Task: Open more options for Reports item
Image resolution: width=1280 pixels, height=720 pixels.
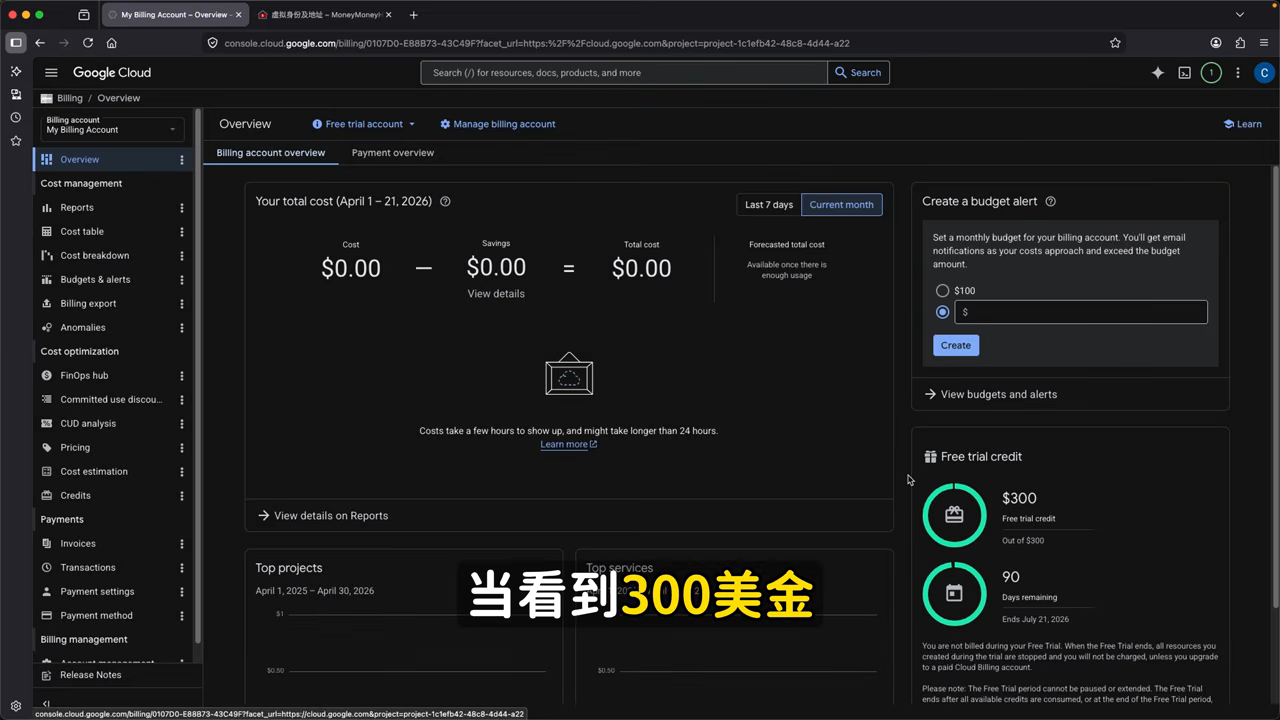Action: (x=182, y=208)
